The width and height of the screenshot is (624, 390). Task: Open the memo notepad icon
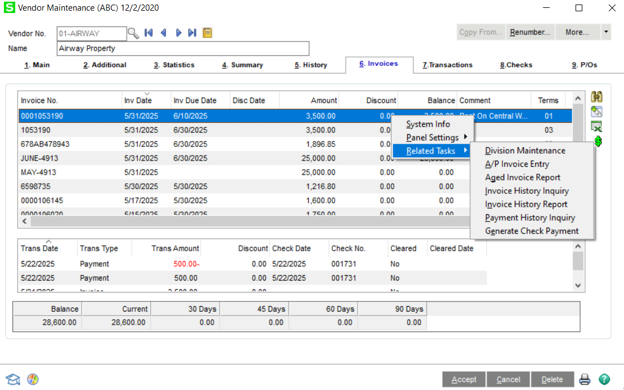[x=207, y=33]
